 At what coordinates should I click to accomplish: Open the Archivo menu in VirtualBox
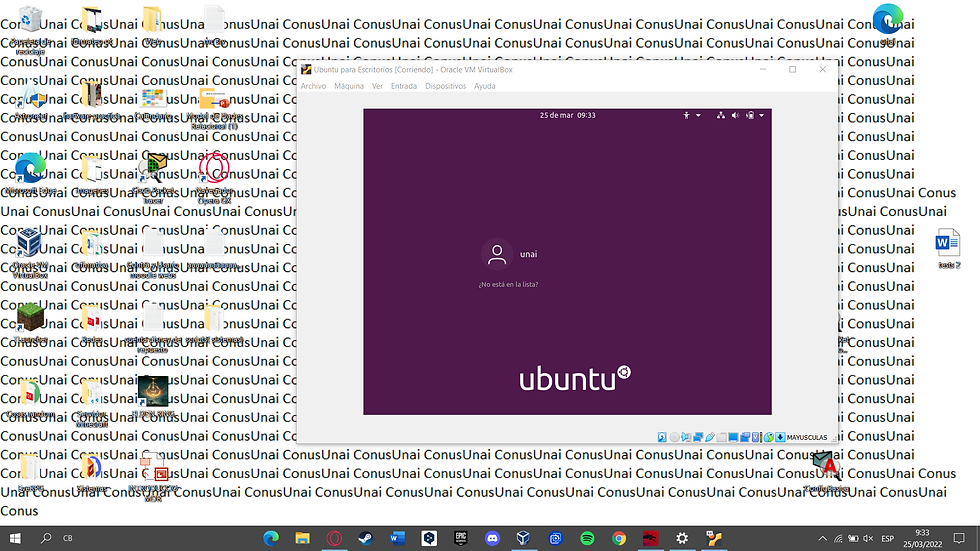tap(313, 86)
